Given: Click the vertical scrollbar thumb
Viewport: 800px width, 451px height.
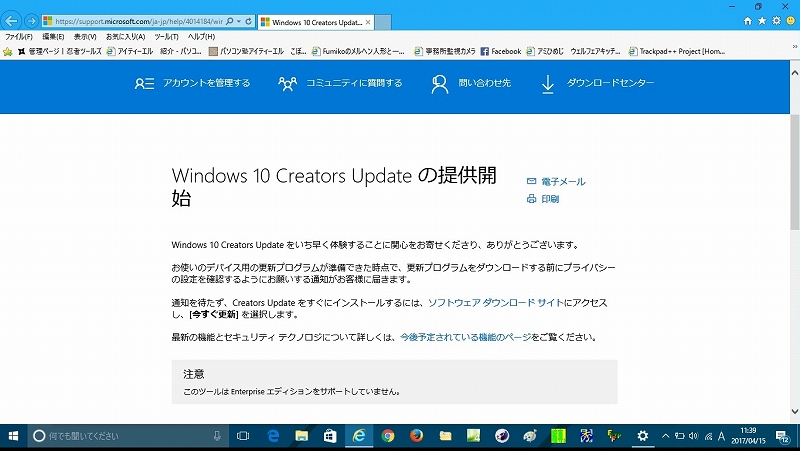Looking at the screenshot, I should tap(795, 172).
